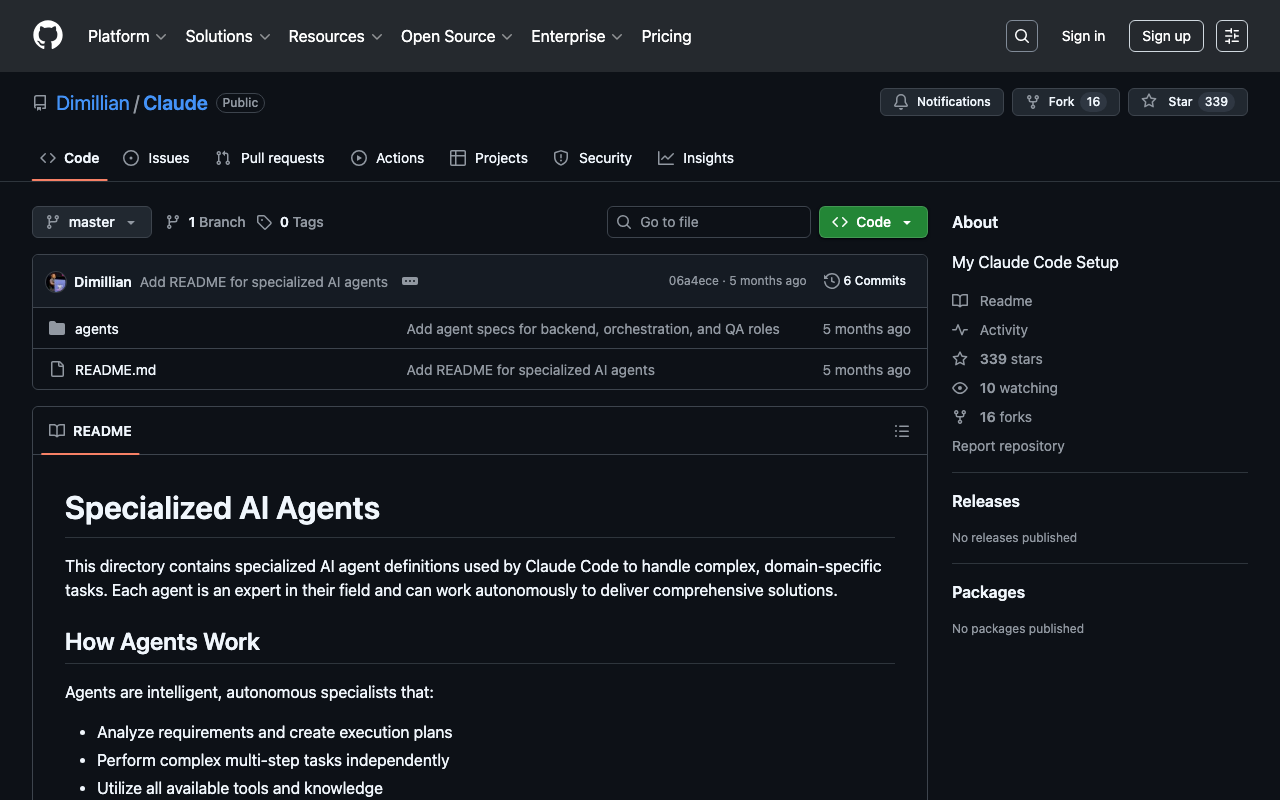The width and height of the screenshot is (1280, 800).
Task: Open the agents folder
Action: coord(97,329)
